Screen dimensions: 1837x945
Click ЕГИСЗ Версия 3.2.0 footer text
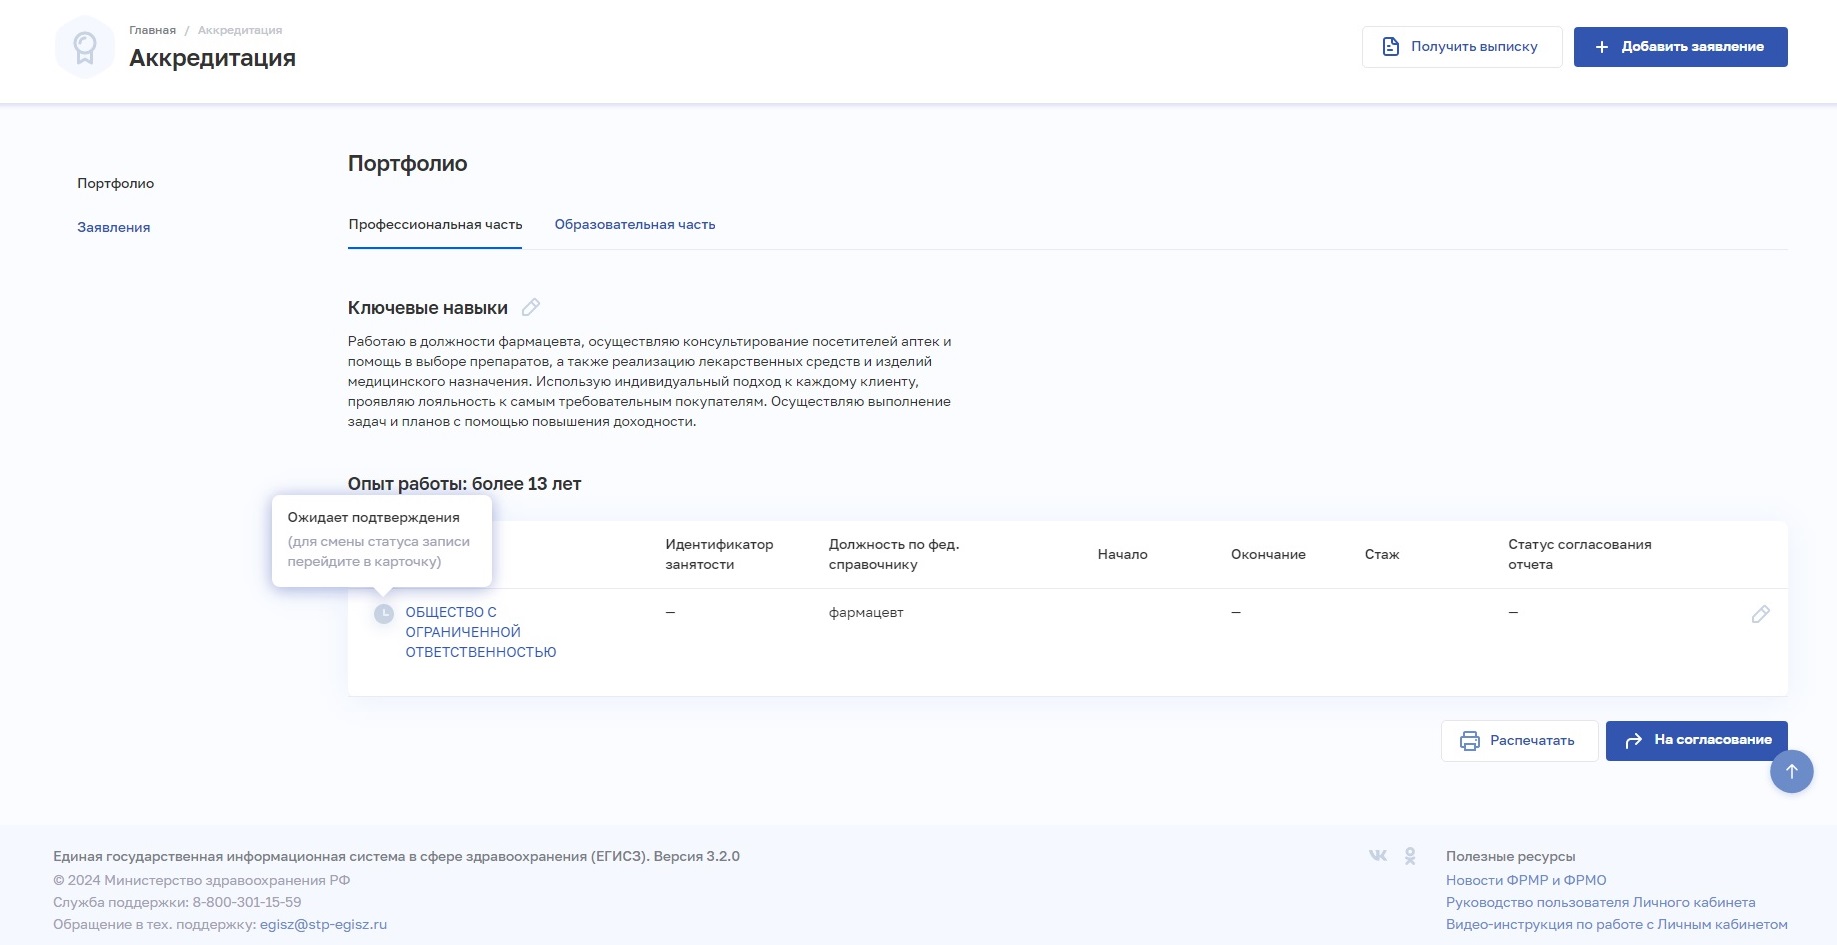point(396,856)
